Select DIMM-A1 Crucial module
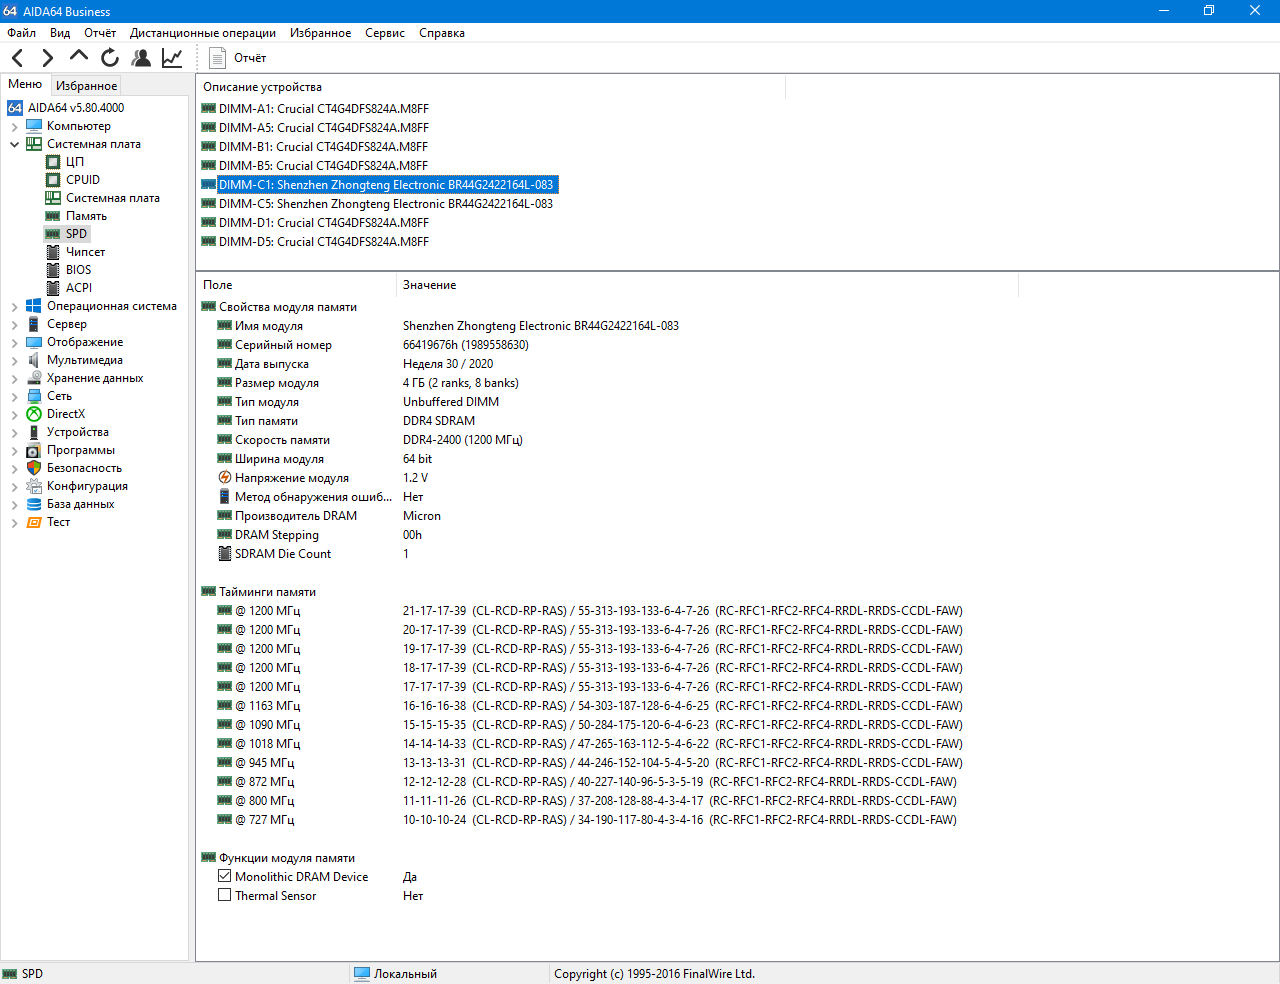Viewport: 1280px width, 984px height. pos(324,109)
